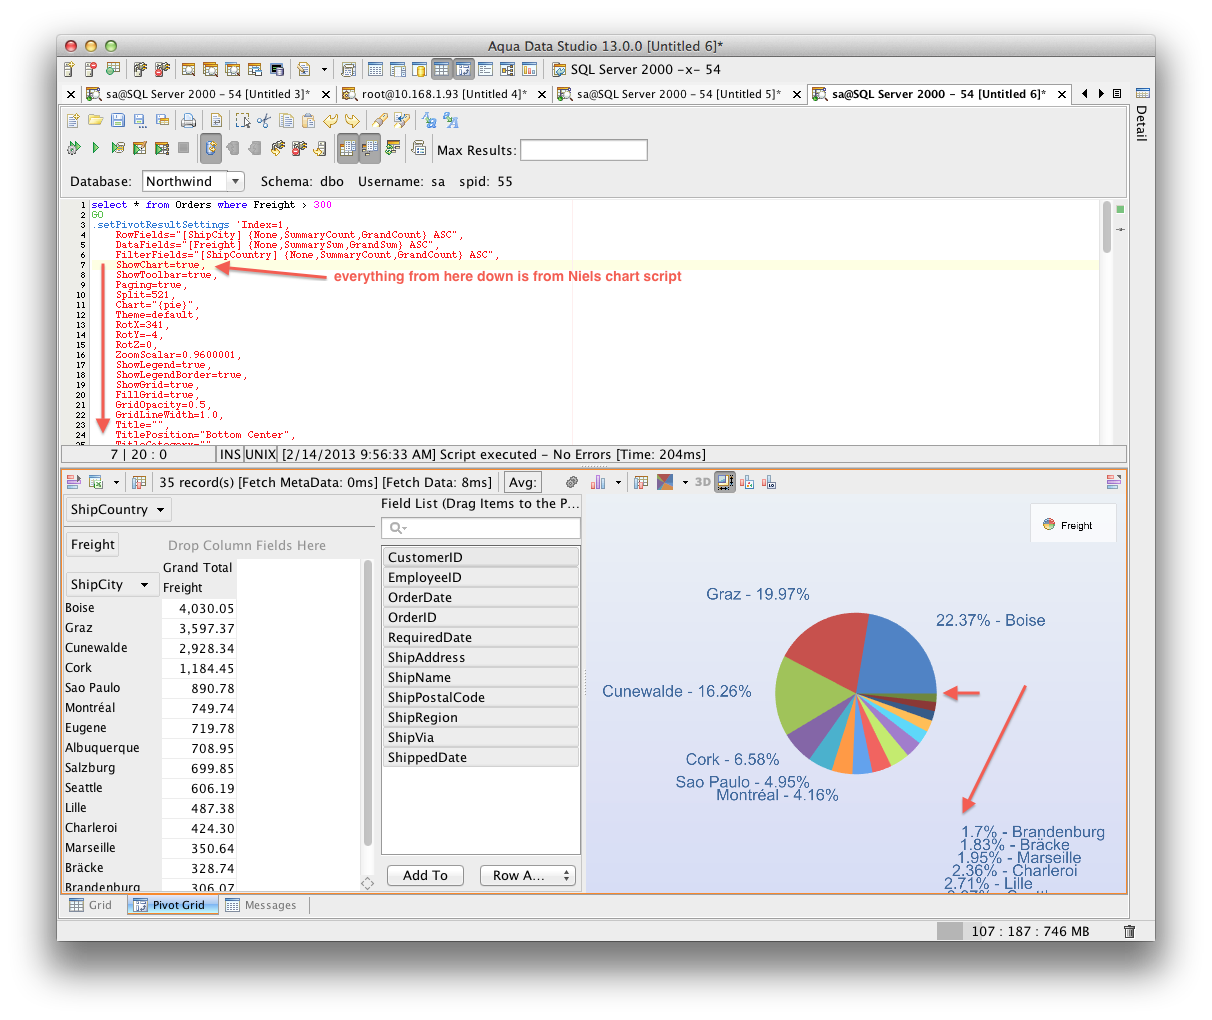Click the chart color theme icon
The image size is (1212, 1020).
[x=664, y=482]
